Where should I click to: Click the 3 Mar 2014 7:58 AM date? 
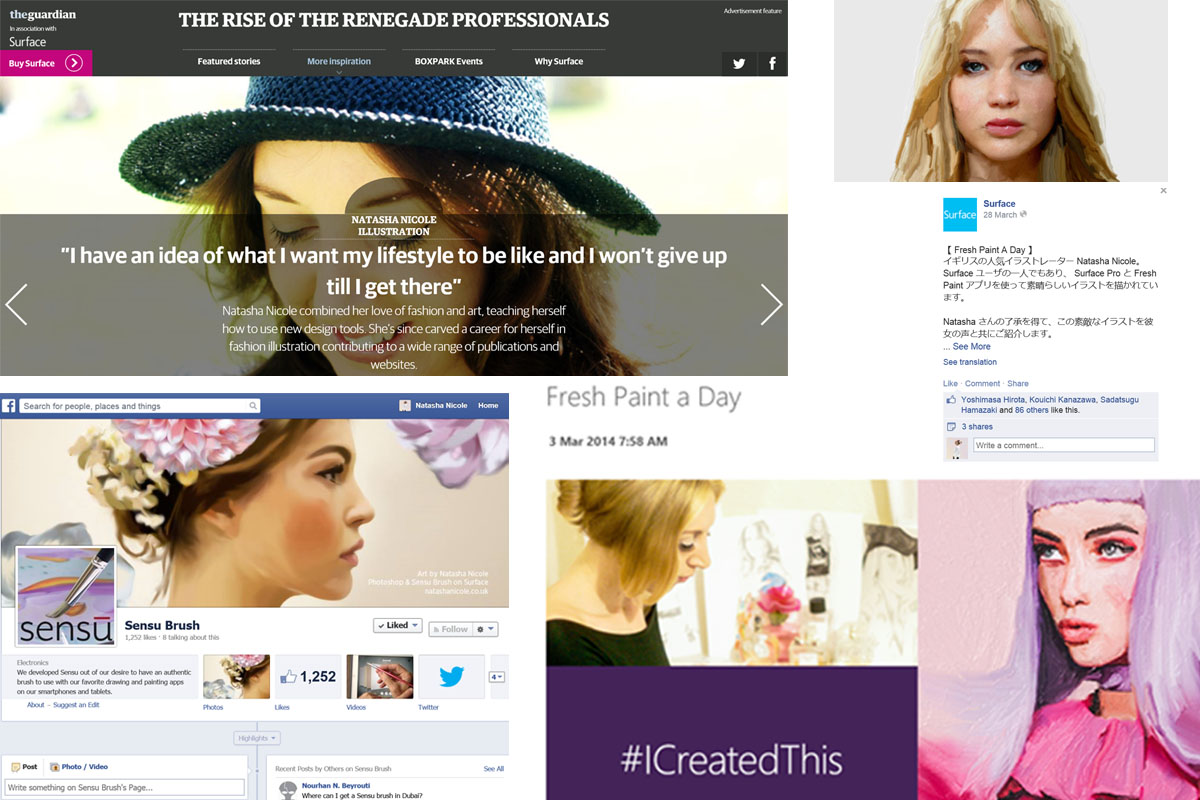[608, 441]
